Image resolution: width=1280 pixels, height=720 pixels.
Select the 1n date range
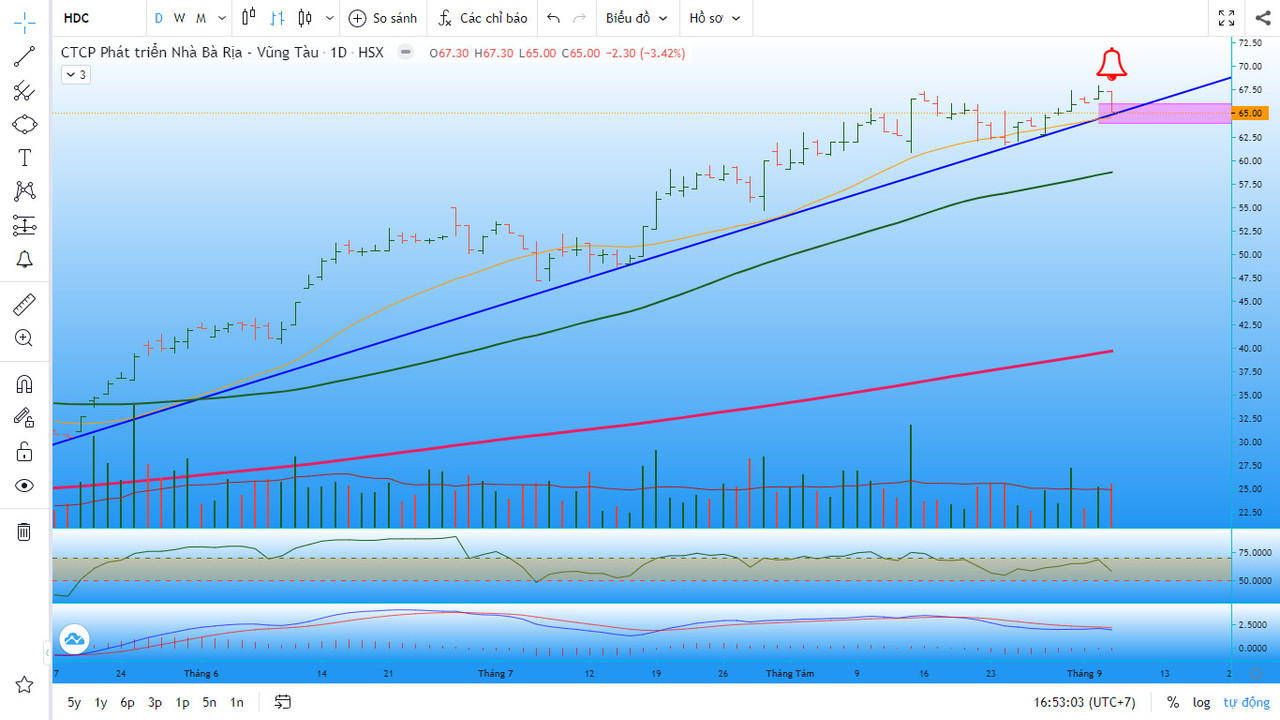(x=237, y=702)
